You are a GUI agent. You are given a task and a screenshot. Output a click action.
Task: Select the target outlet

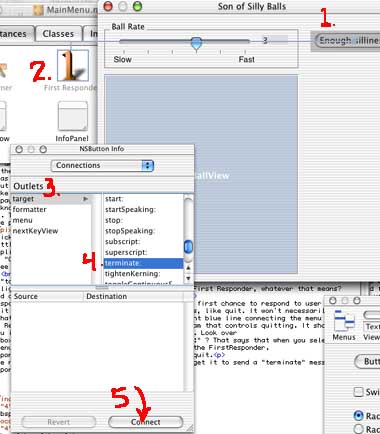pos(51,199)
